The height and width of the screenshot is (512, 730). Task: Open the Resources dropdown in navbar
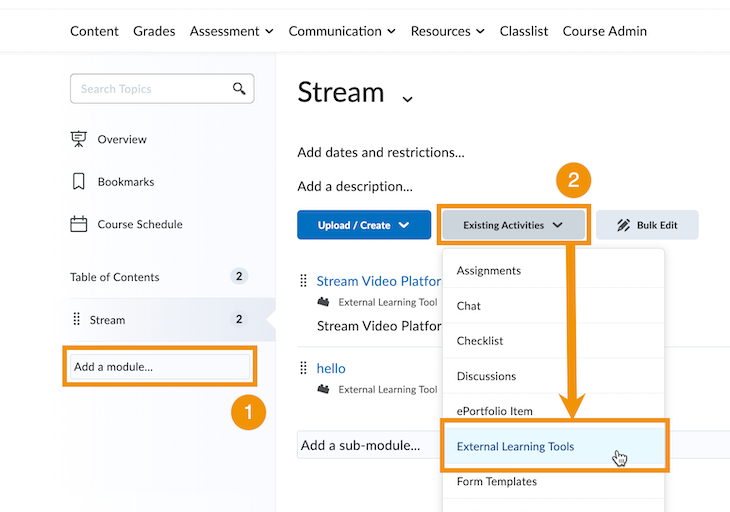pyautogui.click(x=447, y=31)
